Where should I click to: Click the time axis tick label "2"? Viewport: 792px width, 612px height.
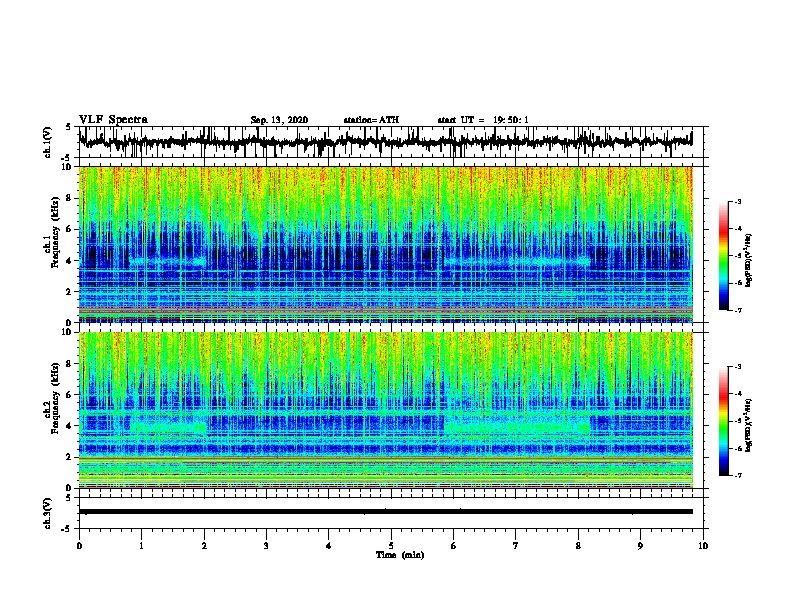point(204,546)
